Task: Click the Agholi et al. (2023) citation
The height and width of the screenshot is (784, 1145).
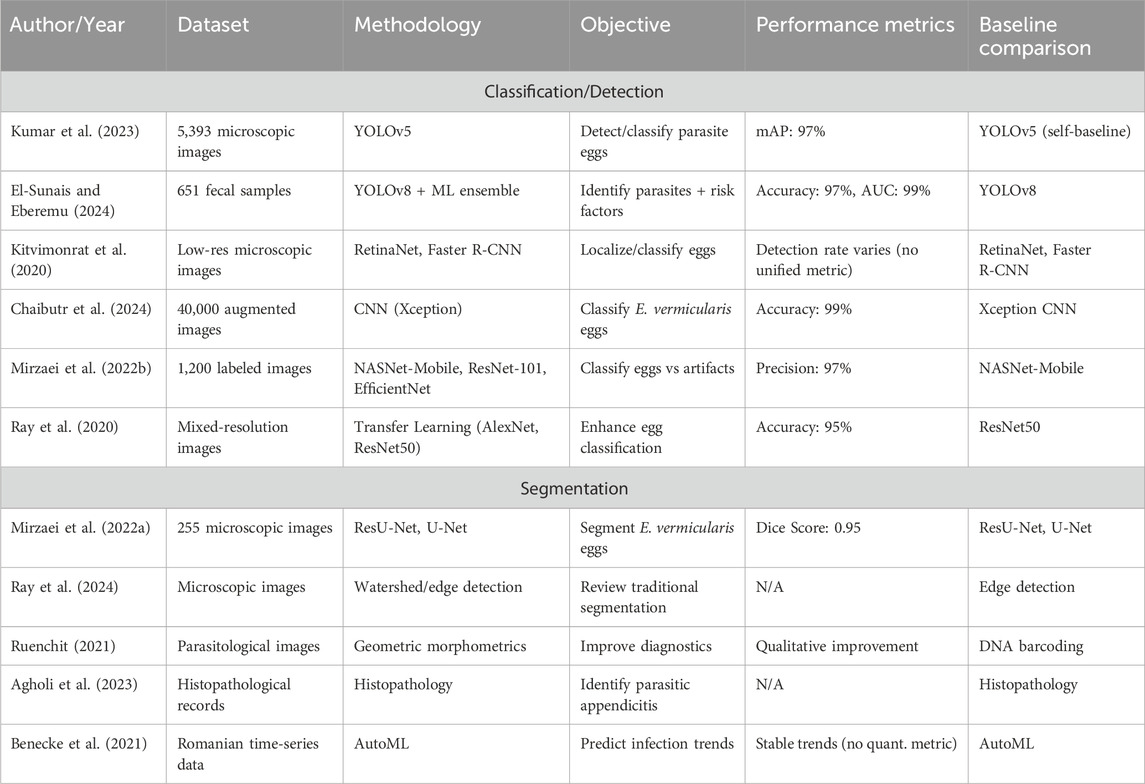Action: coord(66,685)
